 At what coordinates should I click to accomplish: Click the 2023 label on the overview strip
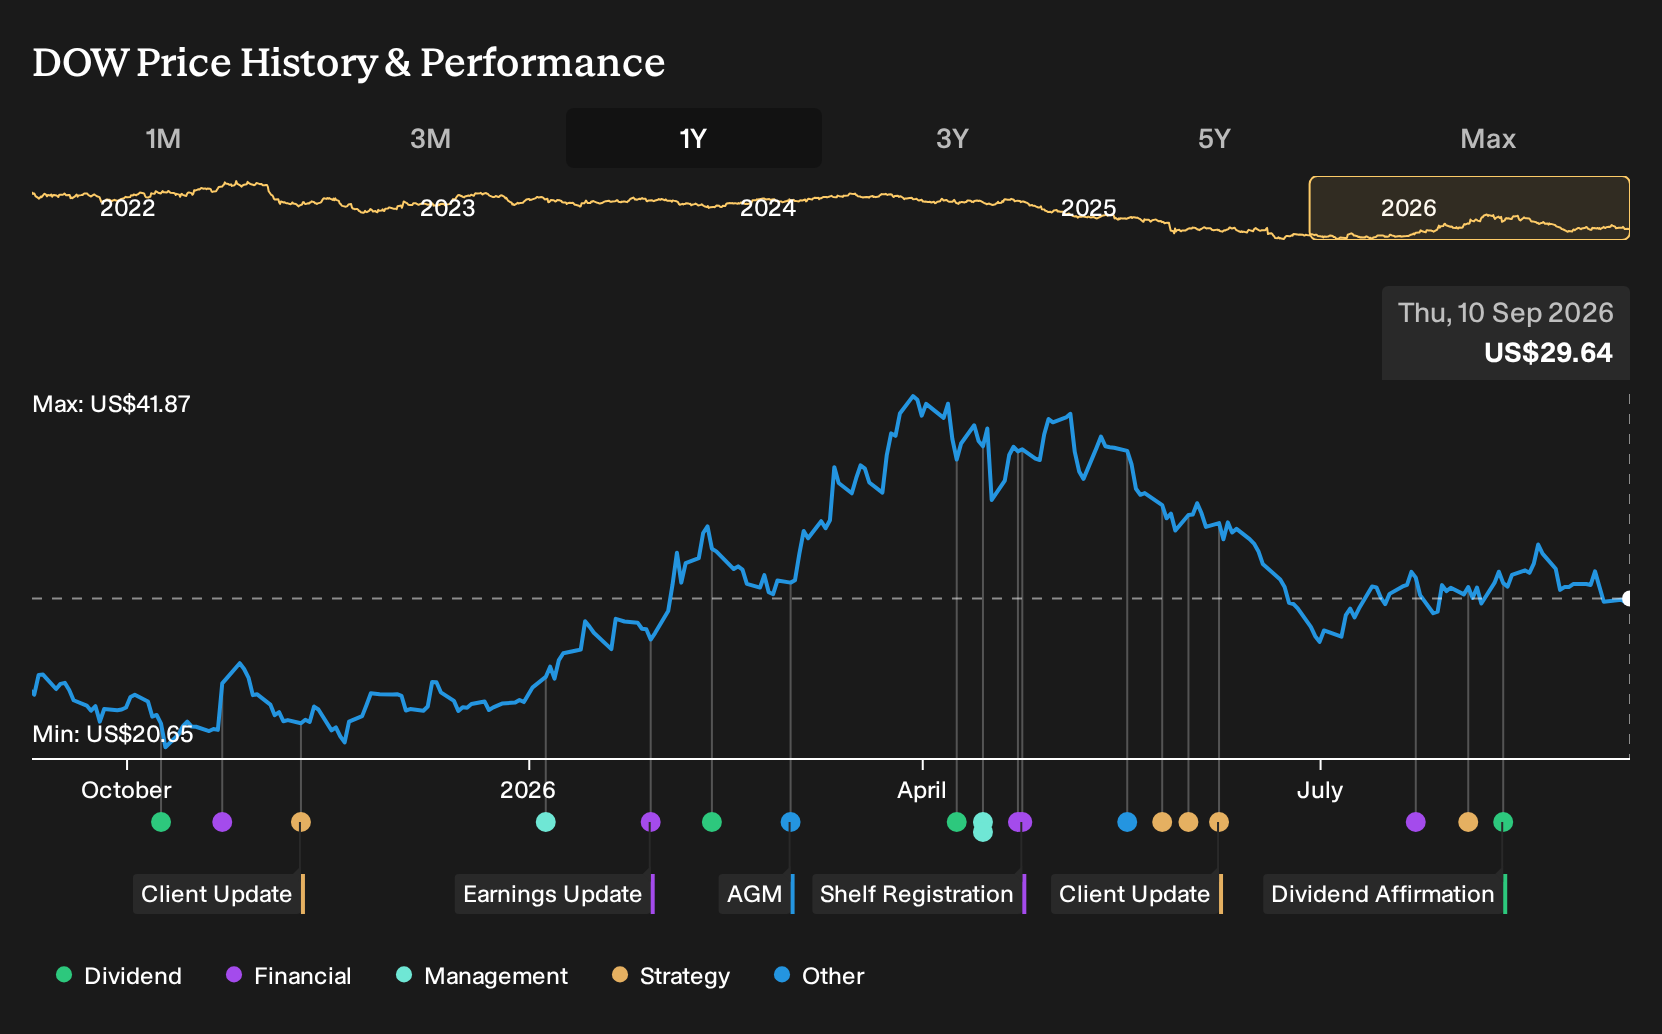click(447, 208)
